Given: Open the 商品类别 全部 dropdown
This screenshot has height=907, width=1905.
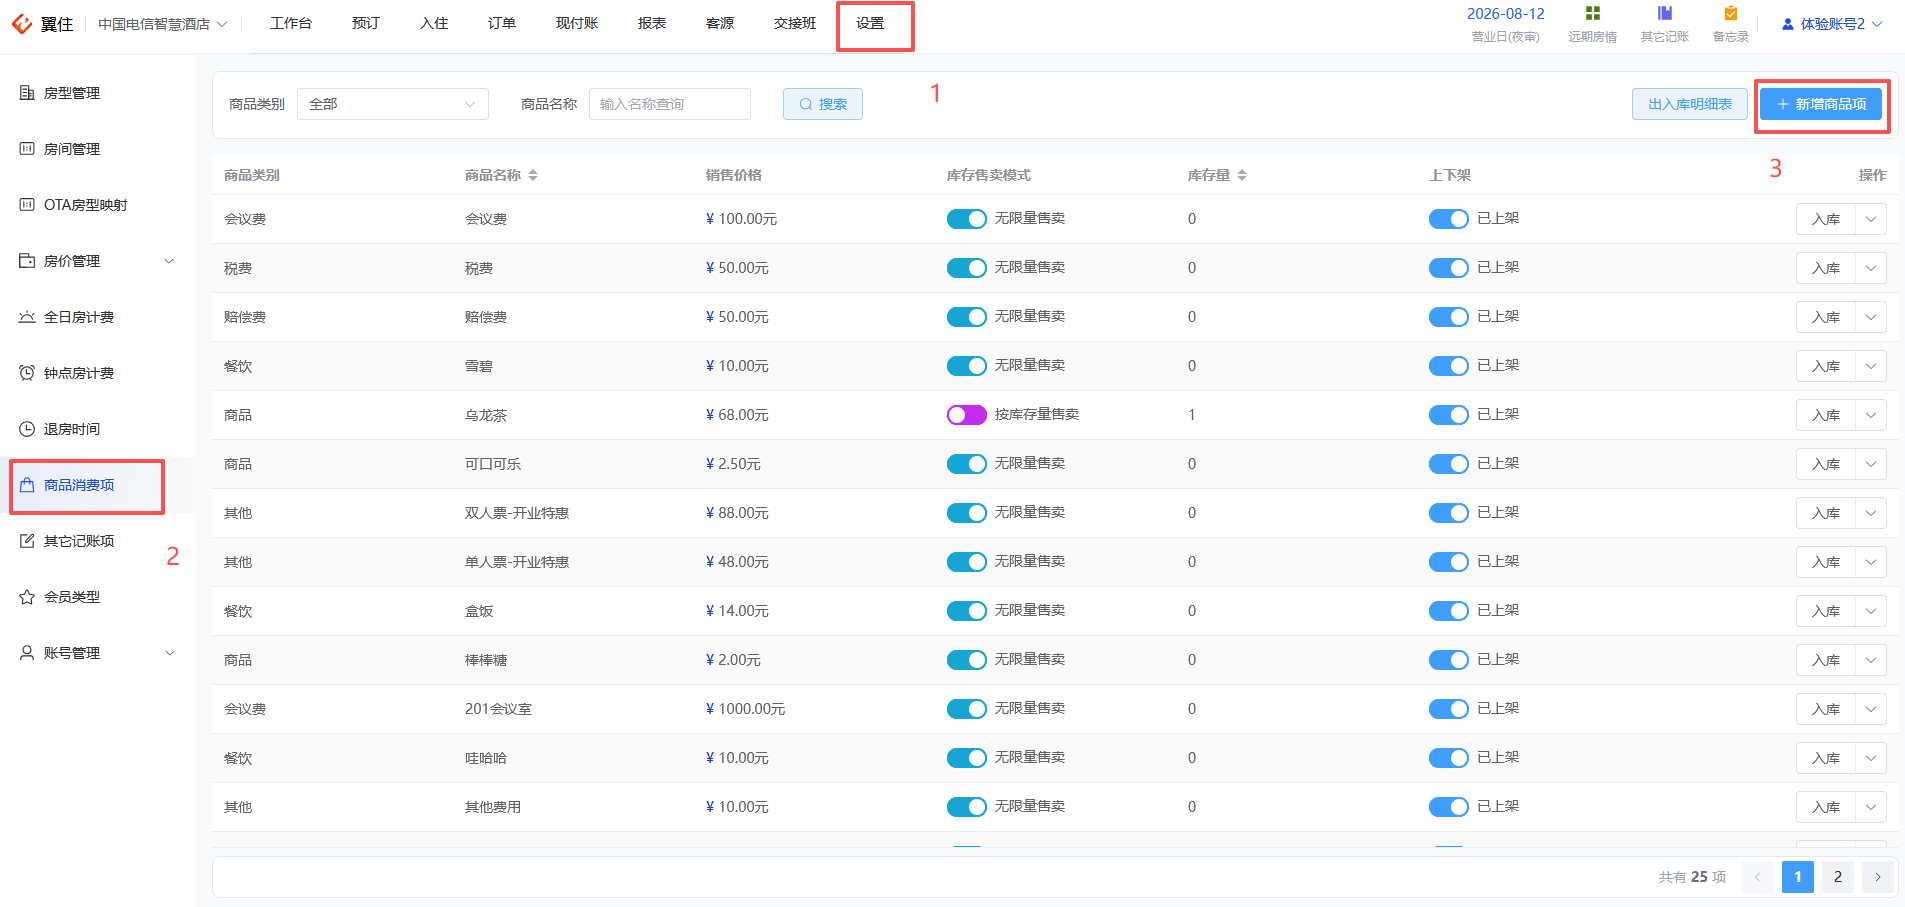Looking at the screenshot, I should (393, 104).
